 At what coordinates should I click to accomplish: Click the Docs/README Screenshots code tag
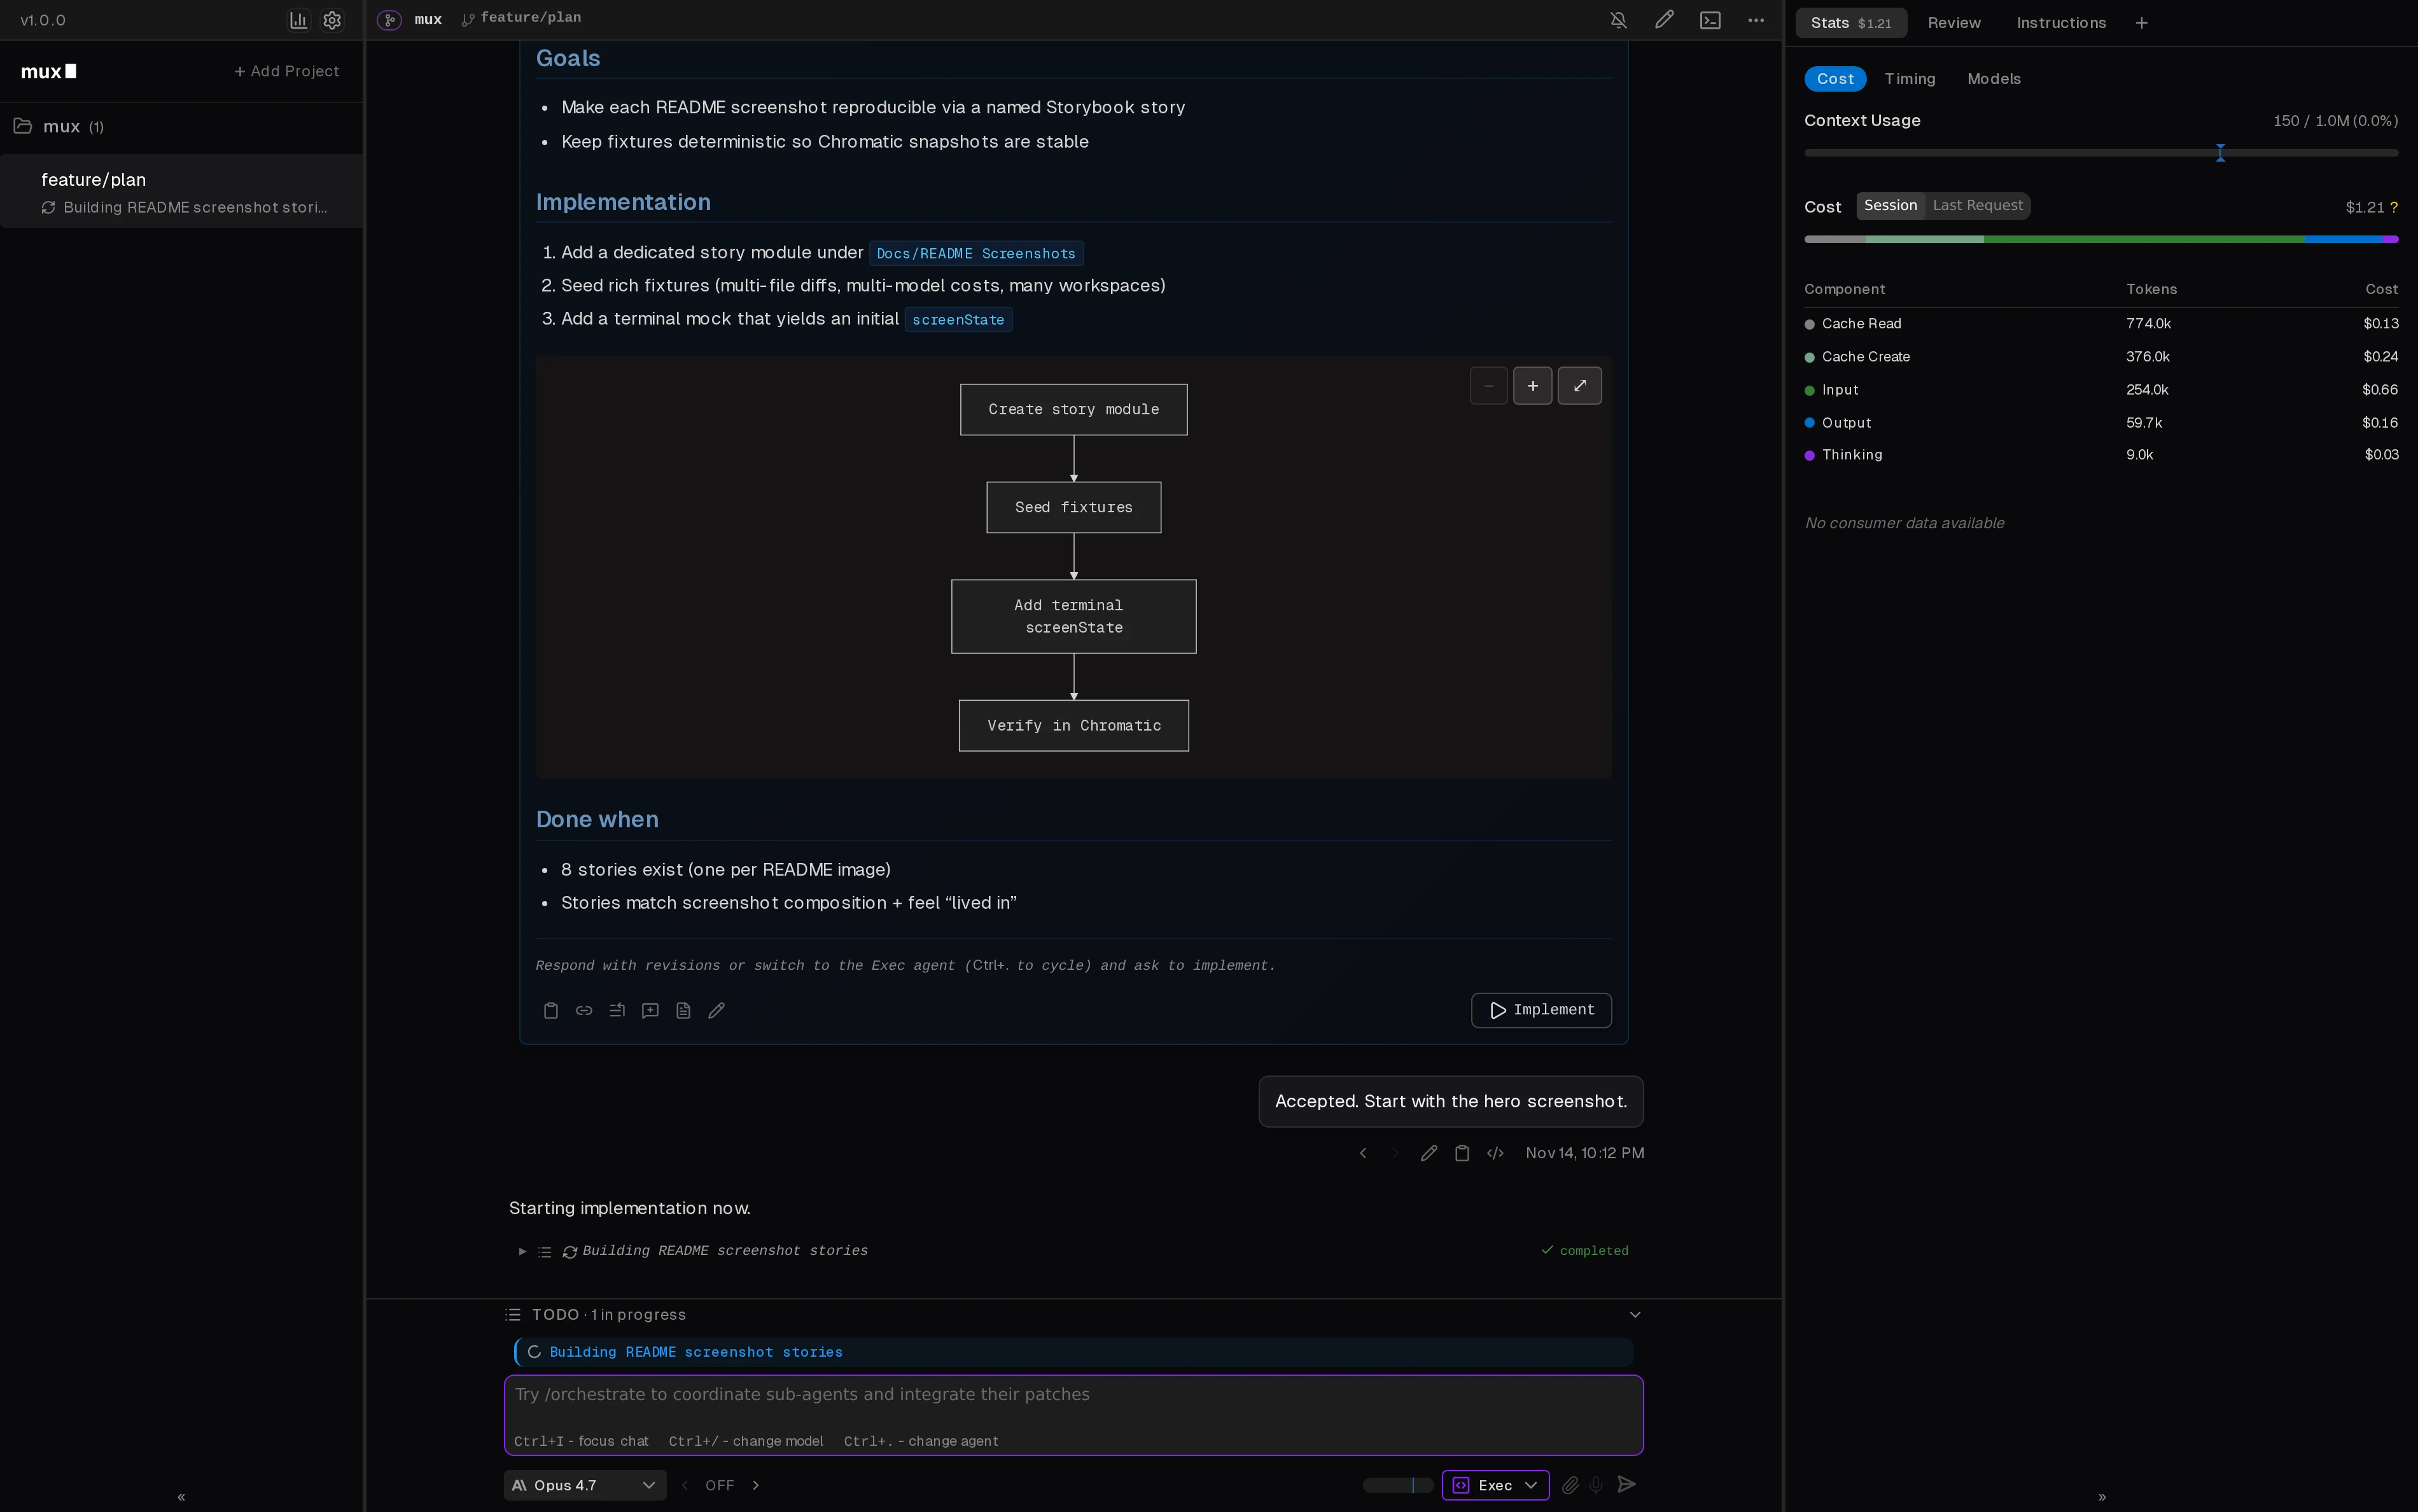pos(976,254)
